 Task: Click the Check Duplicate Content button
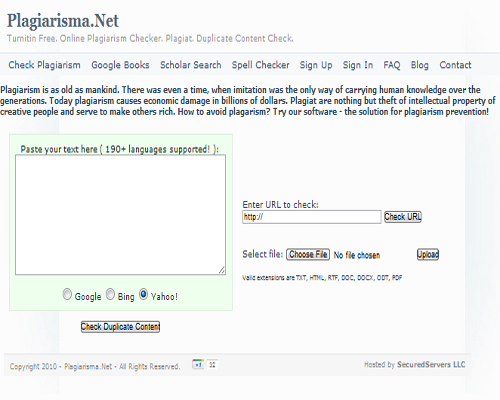coord(120,327)
